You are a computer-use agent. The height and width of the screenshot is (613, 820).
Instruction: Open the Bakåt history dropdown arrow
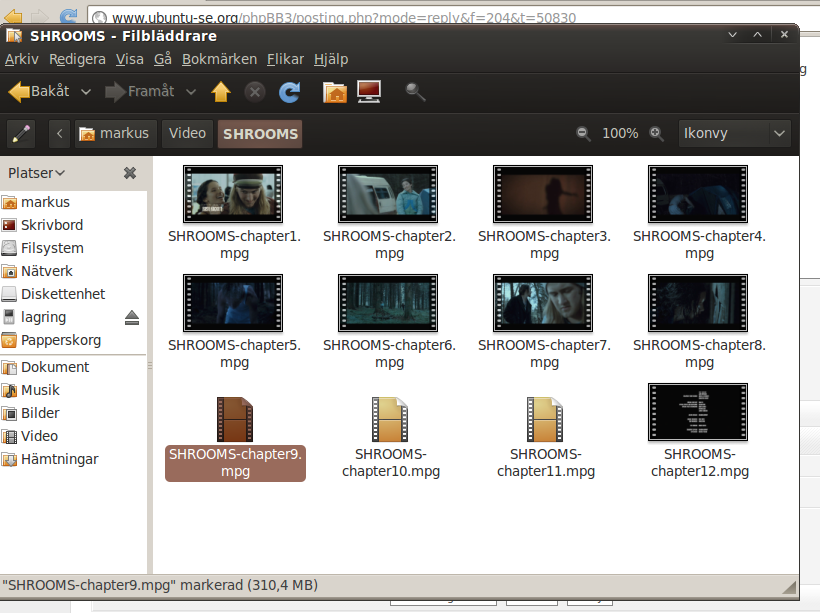[86, 92]
